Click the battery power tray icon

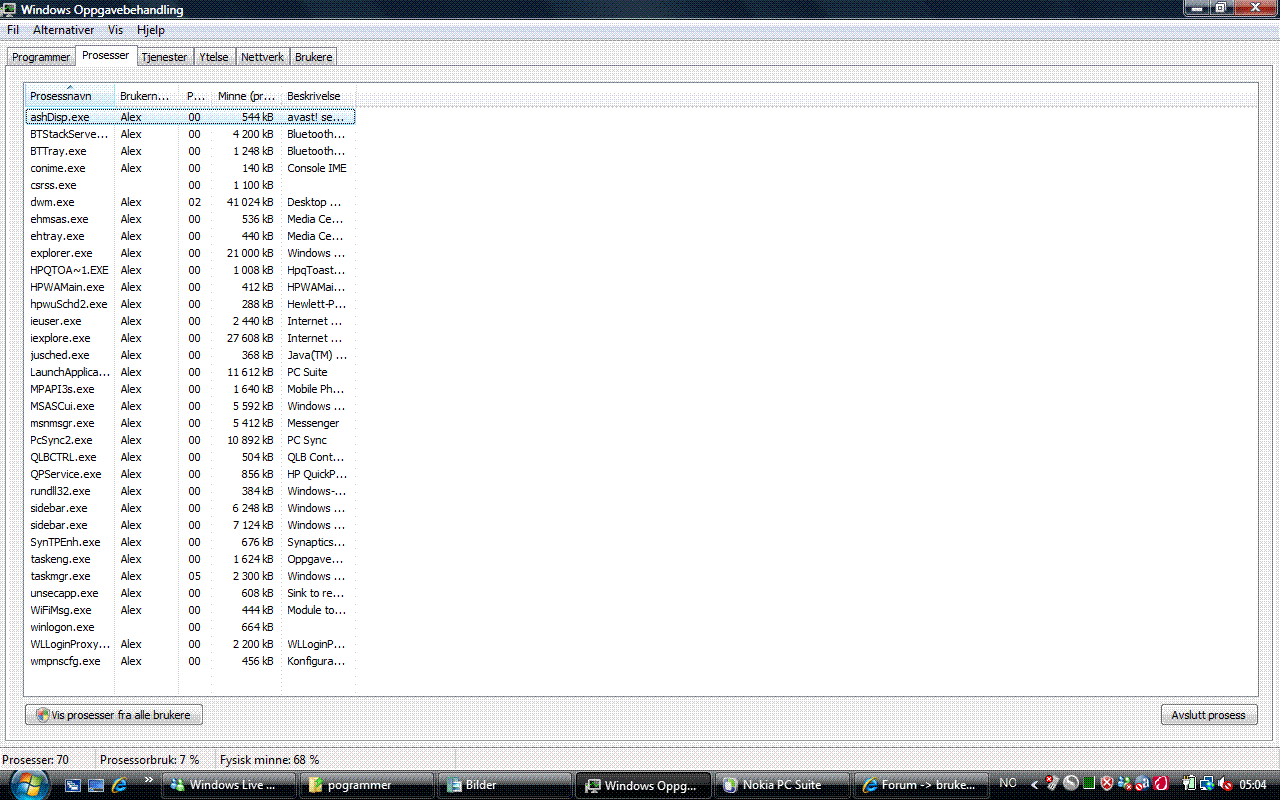point(1189,784)
